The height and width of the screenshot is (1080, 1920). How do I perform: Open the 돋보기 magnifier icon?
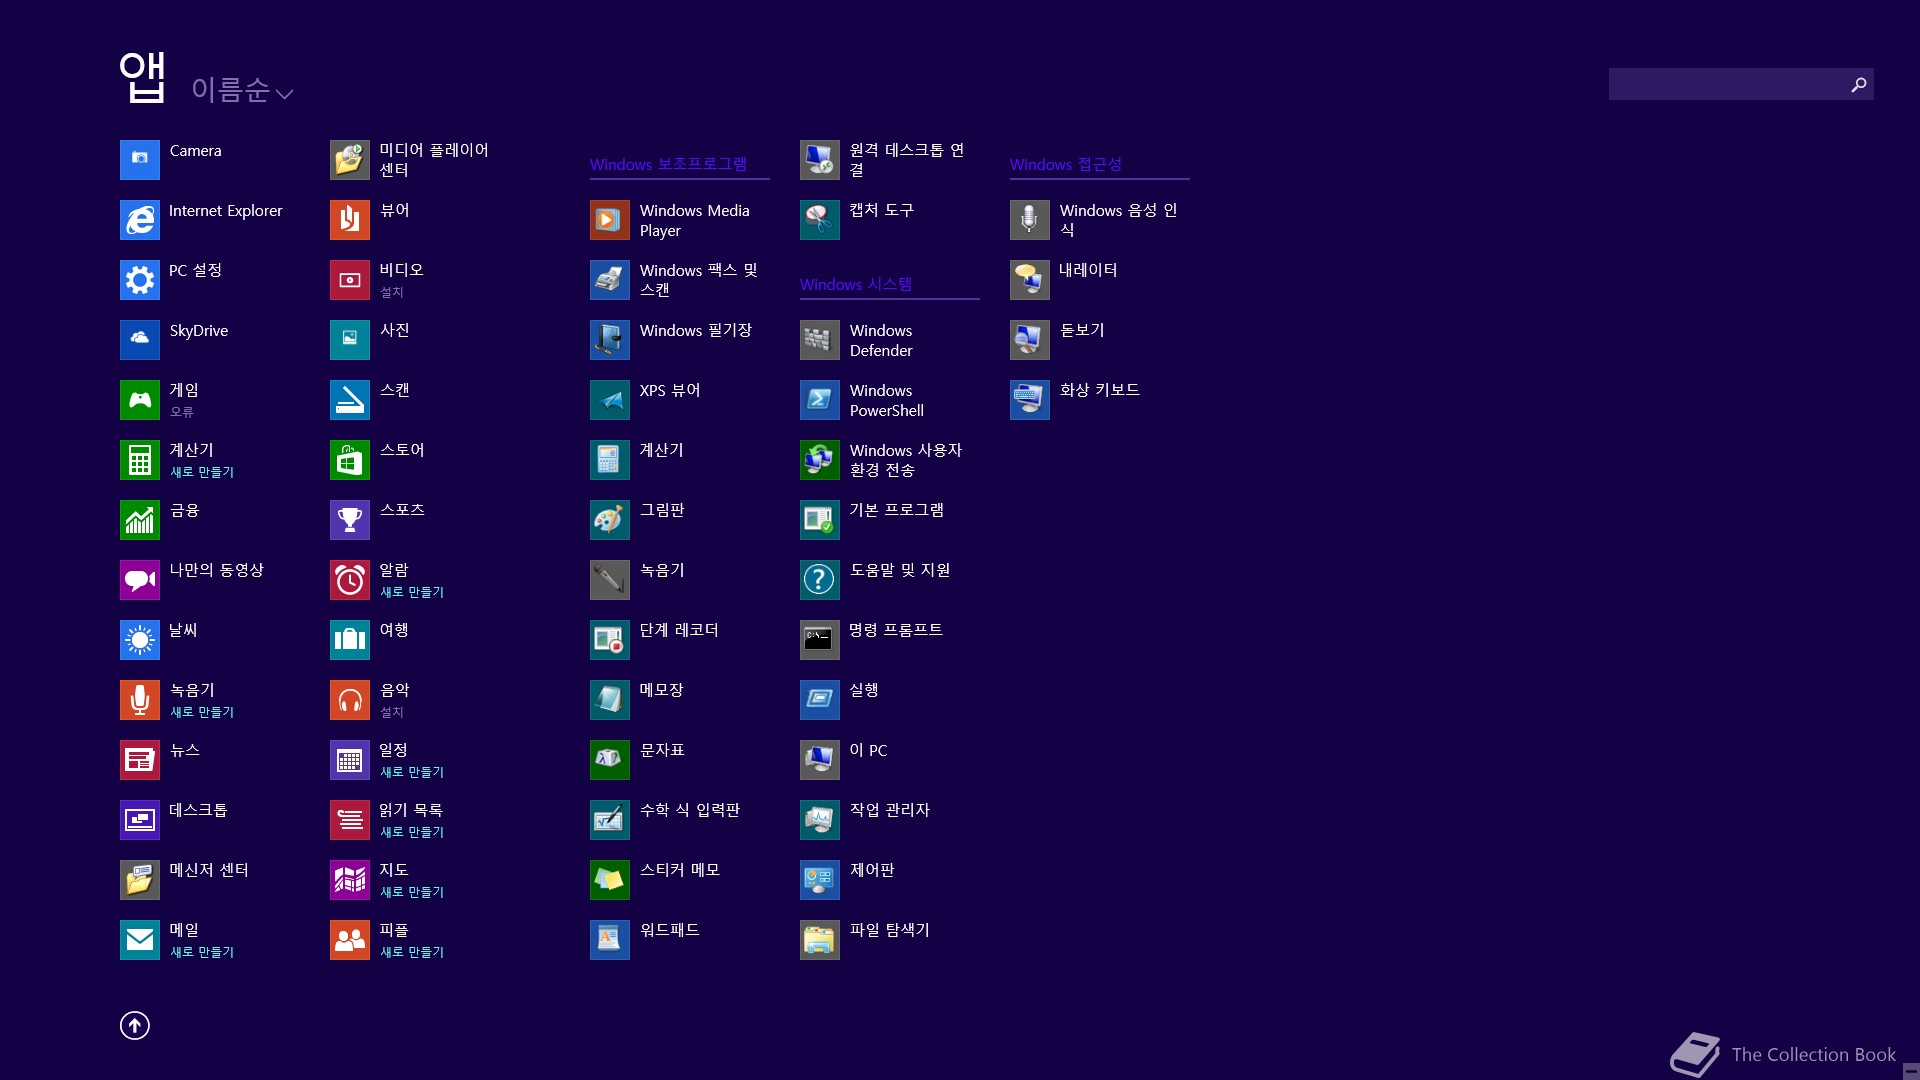[1030, 340]
